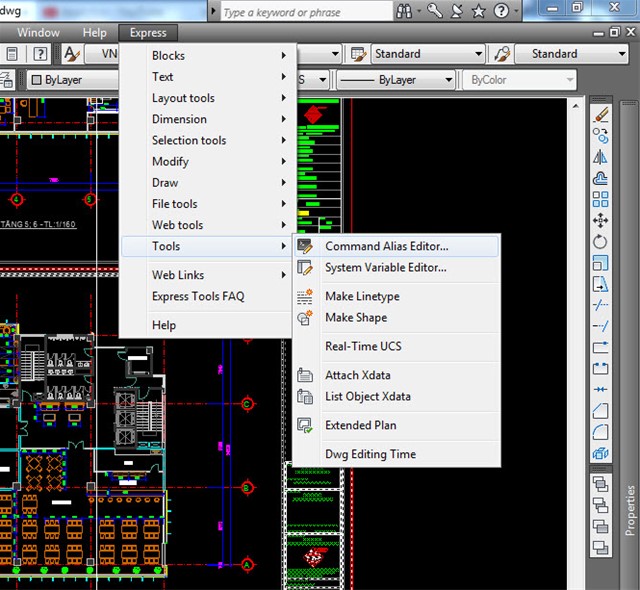Close the Express menu tab
640x590 pixels.
click(x=148, y=33)
